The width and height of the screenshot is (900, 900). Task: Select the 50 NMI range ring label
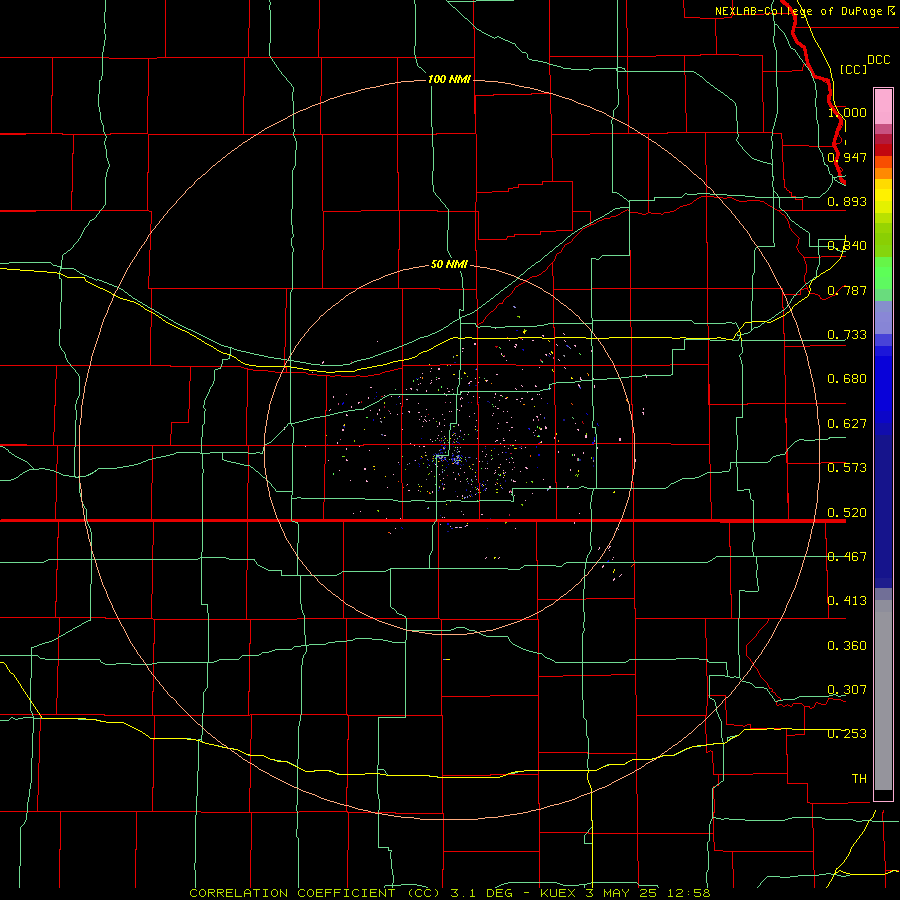449,264
